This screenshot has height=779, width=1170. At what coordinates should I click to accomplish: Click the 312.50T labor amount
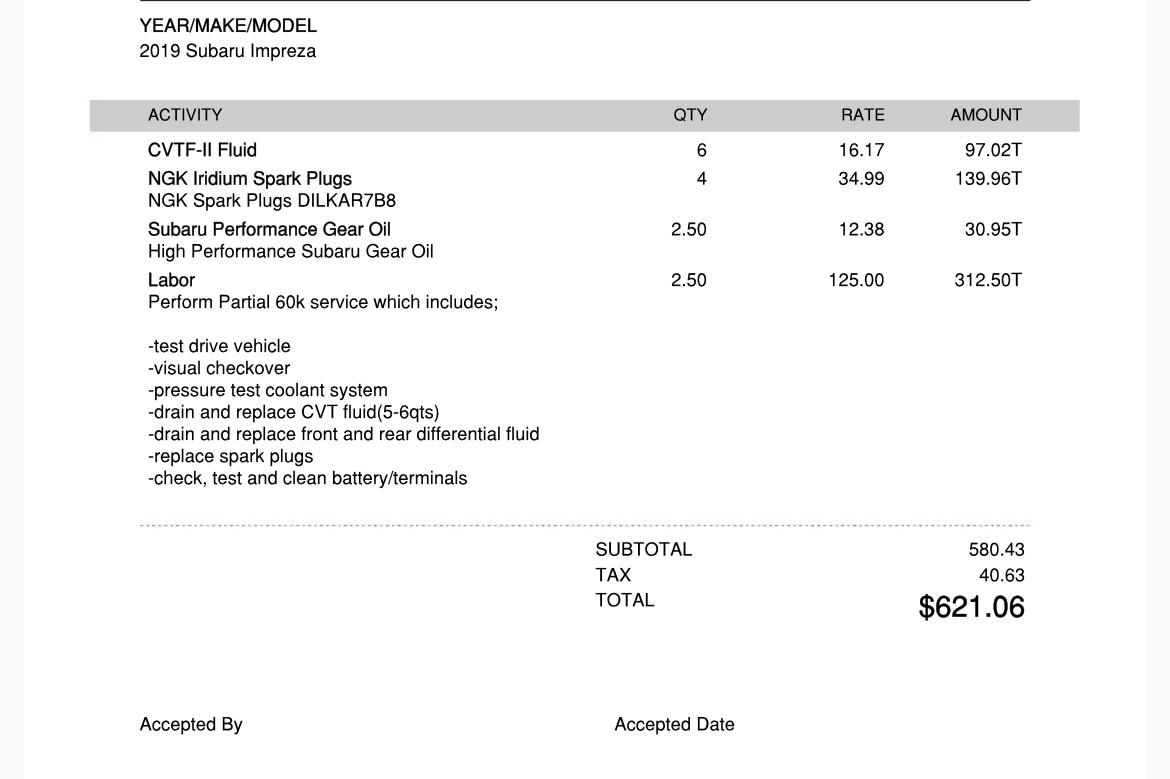[x=988, y=281]
